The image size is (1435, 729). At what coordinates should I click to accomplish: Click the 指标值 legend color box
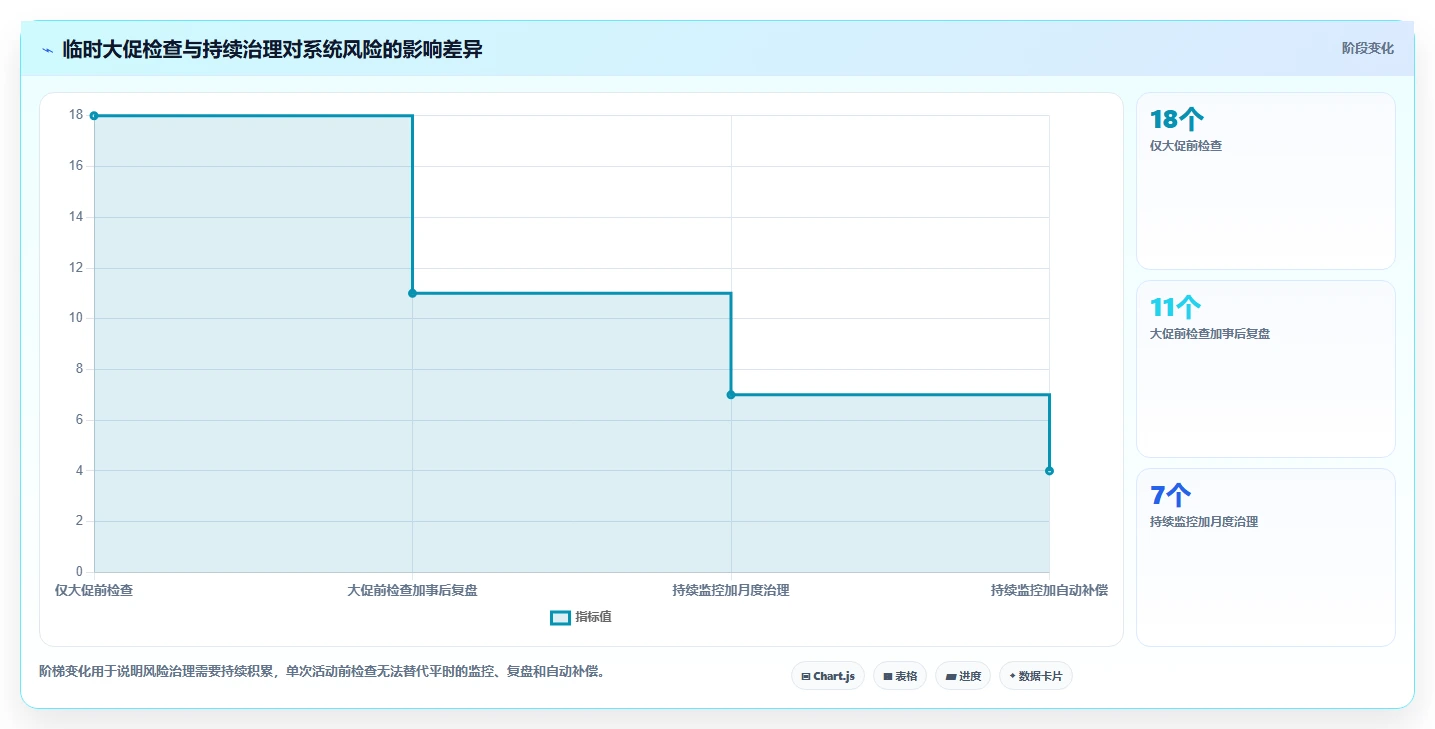pyautogui.click(x=560, y=617)
